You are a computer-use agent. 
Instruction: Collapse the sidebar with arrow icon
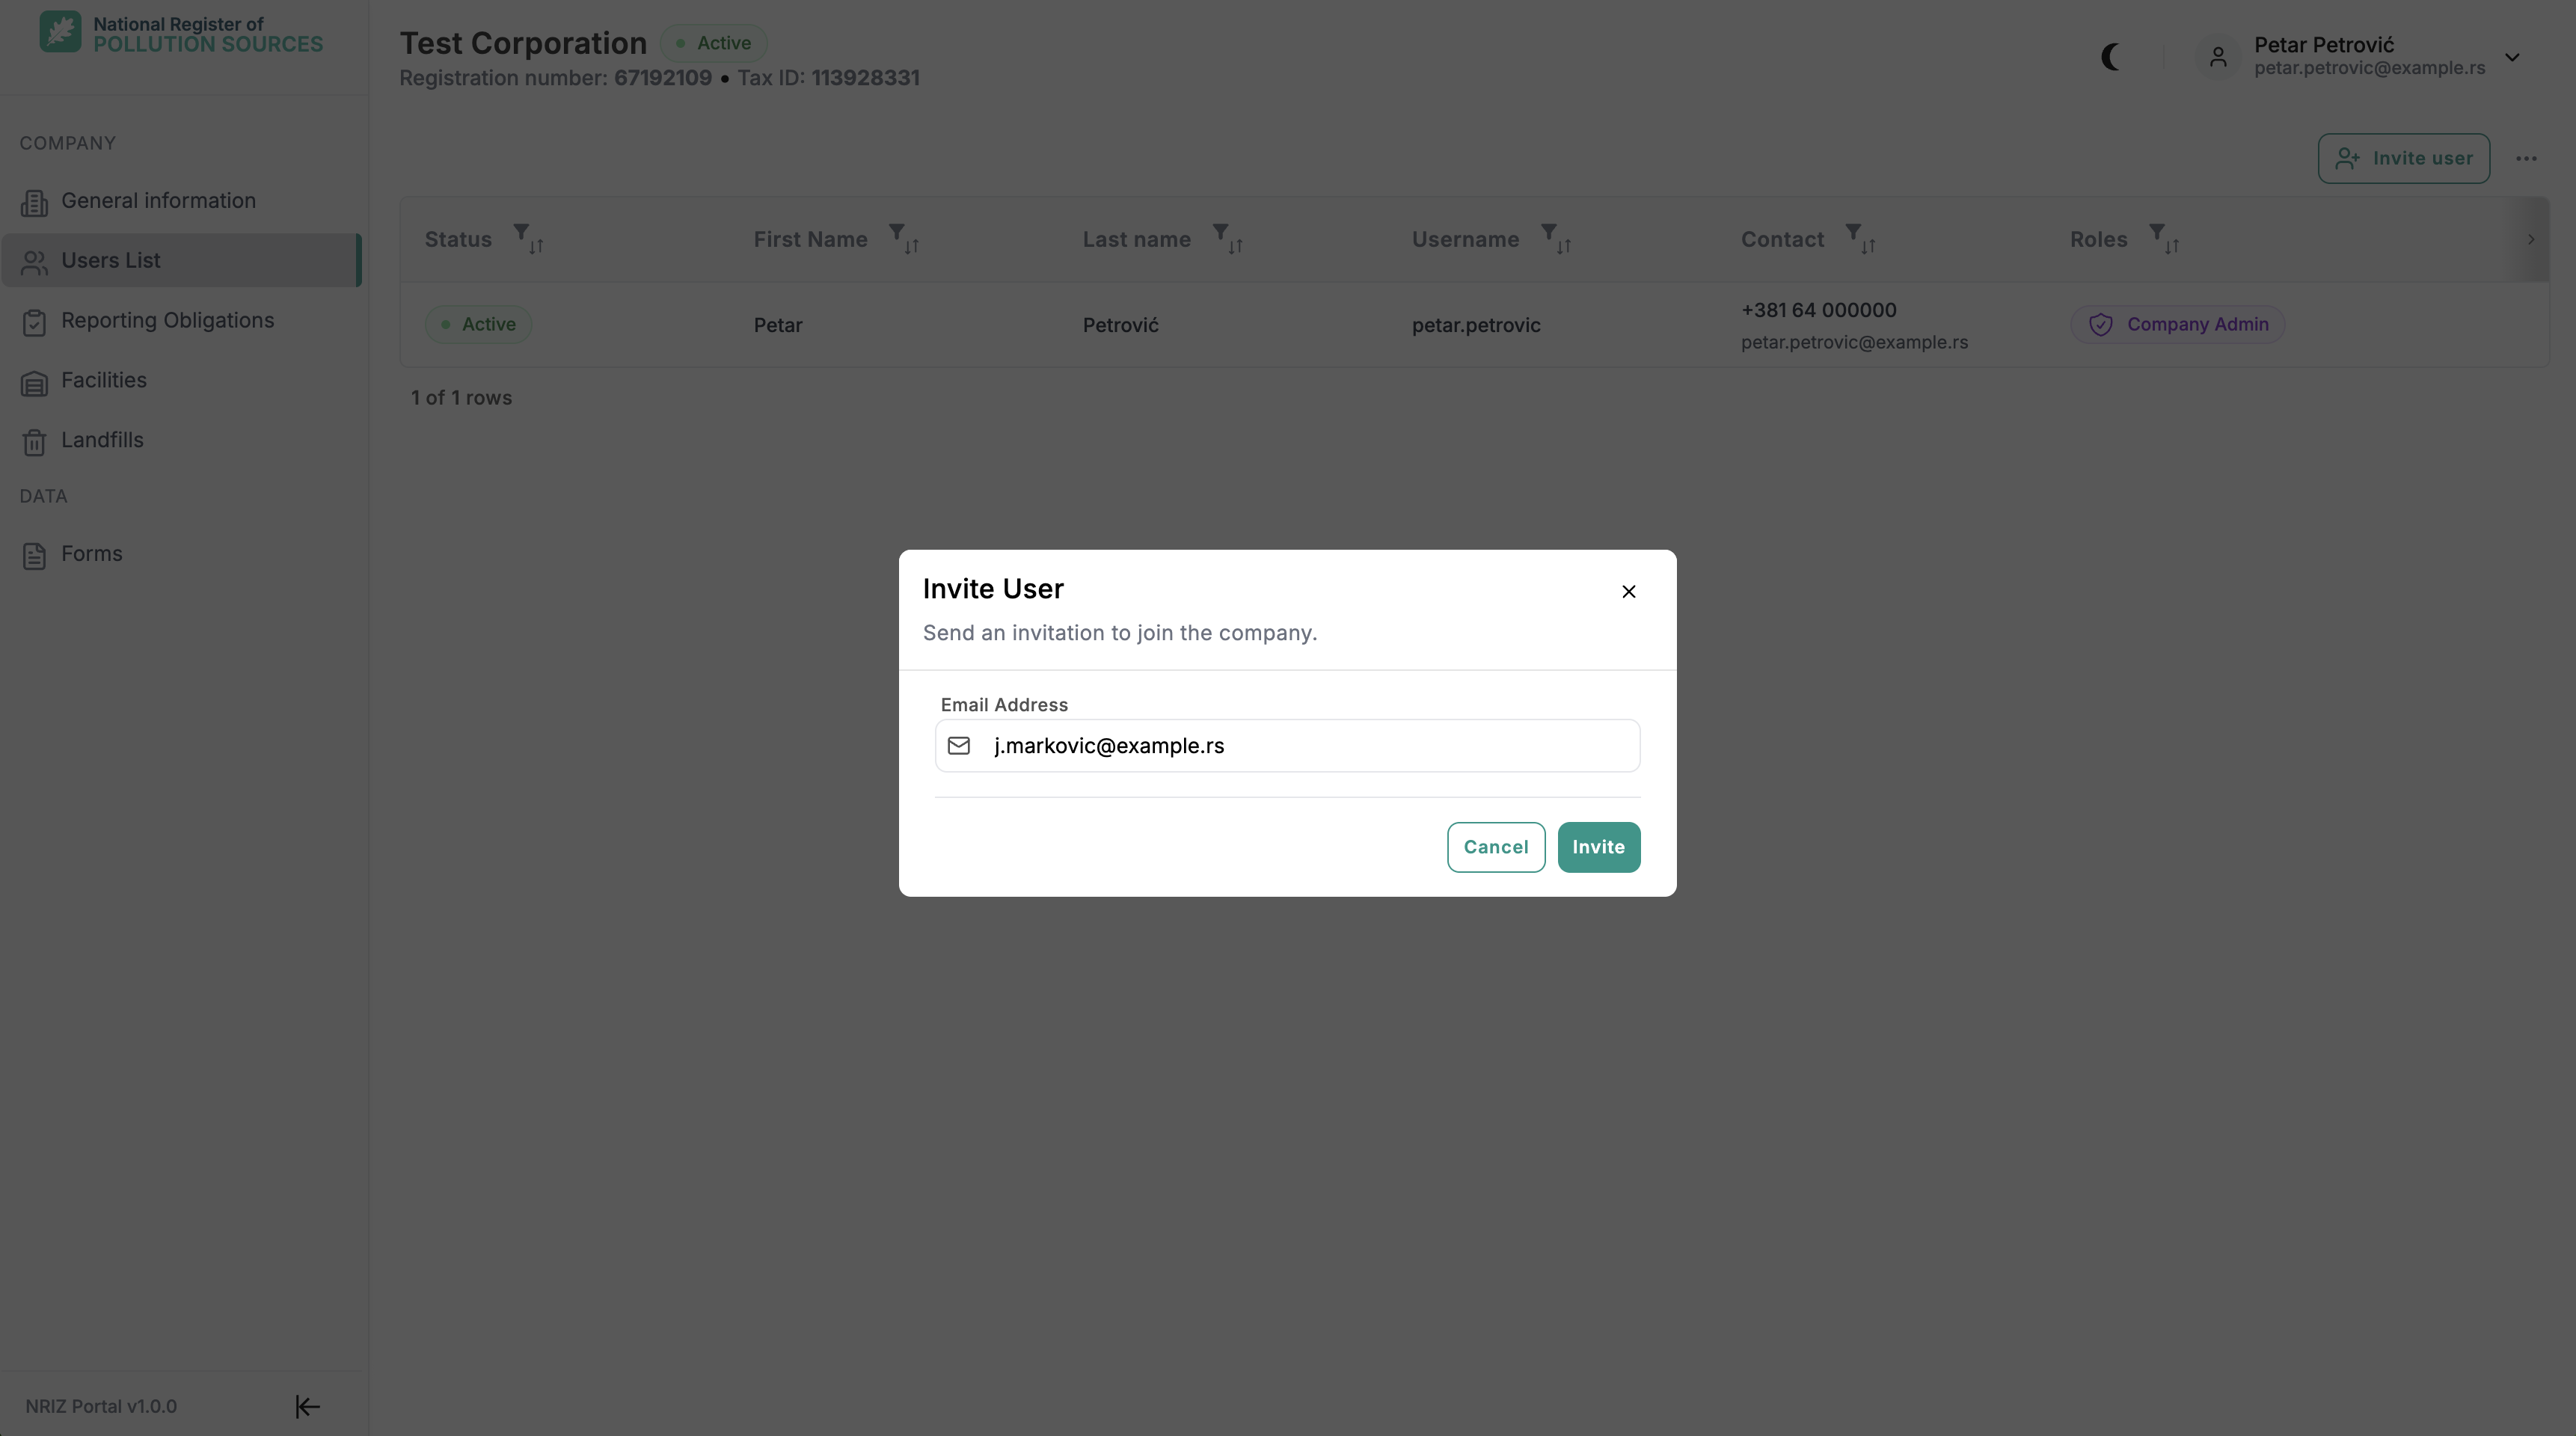pos(307,1406)
